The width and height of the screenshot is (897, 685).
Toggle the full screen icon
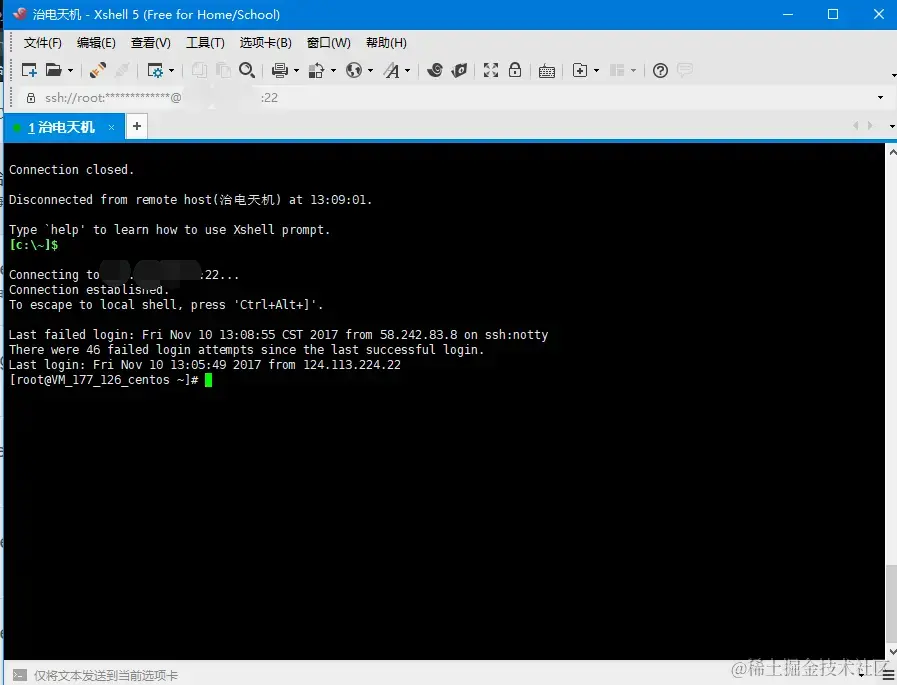point(491,70)
